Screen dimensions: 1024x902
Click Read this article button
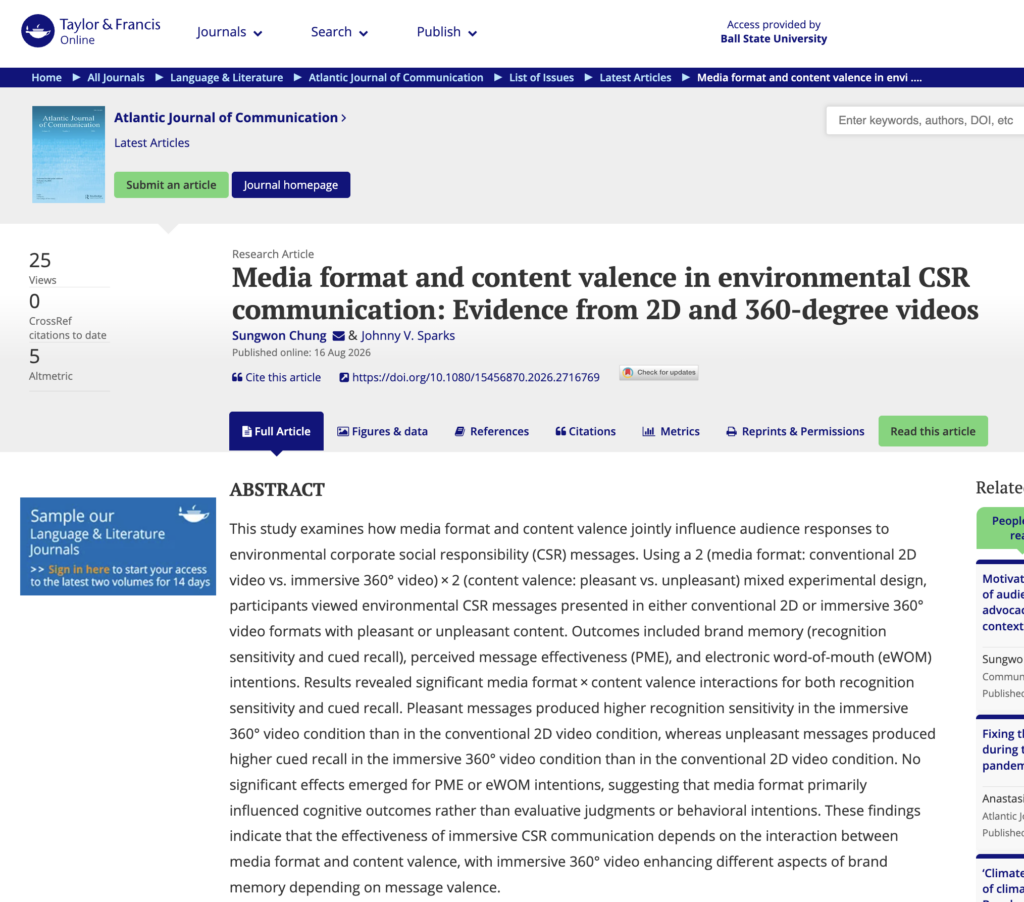[933, 431]
